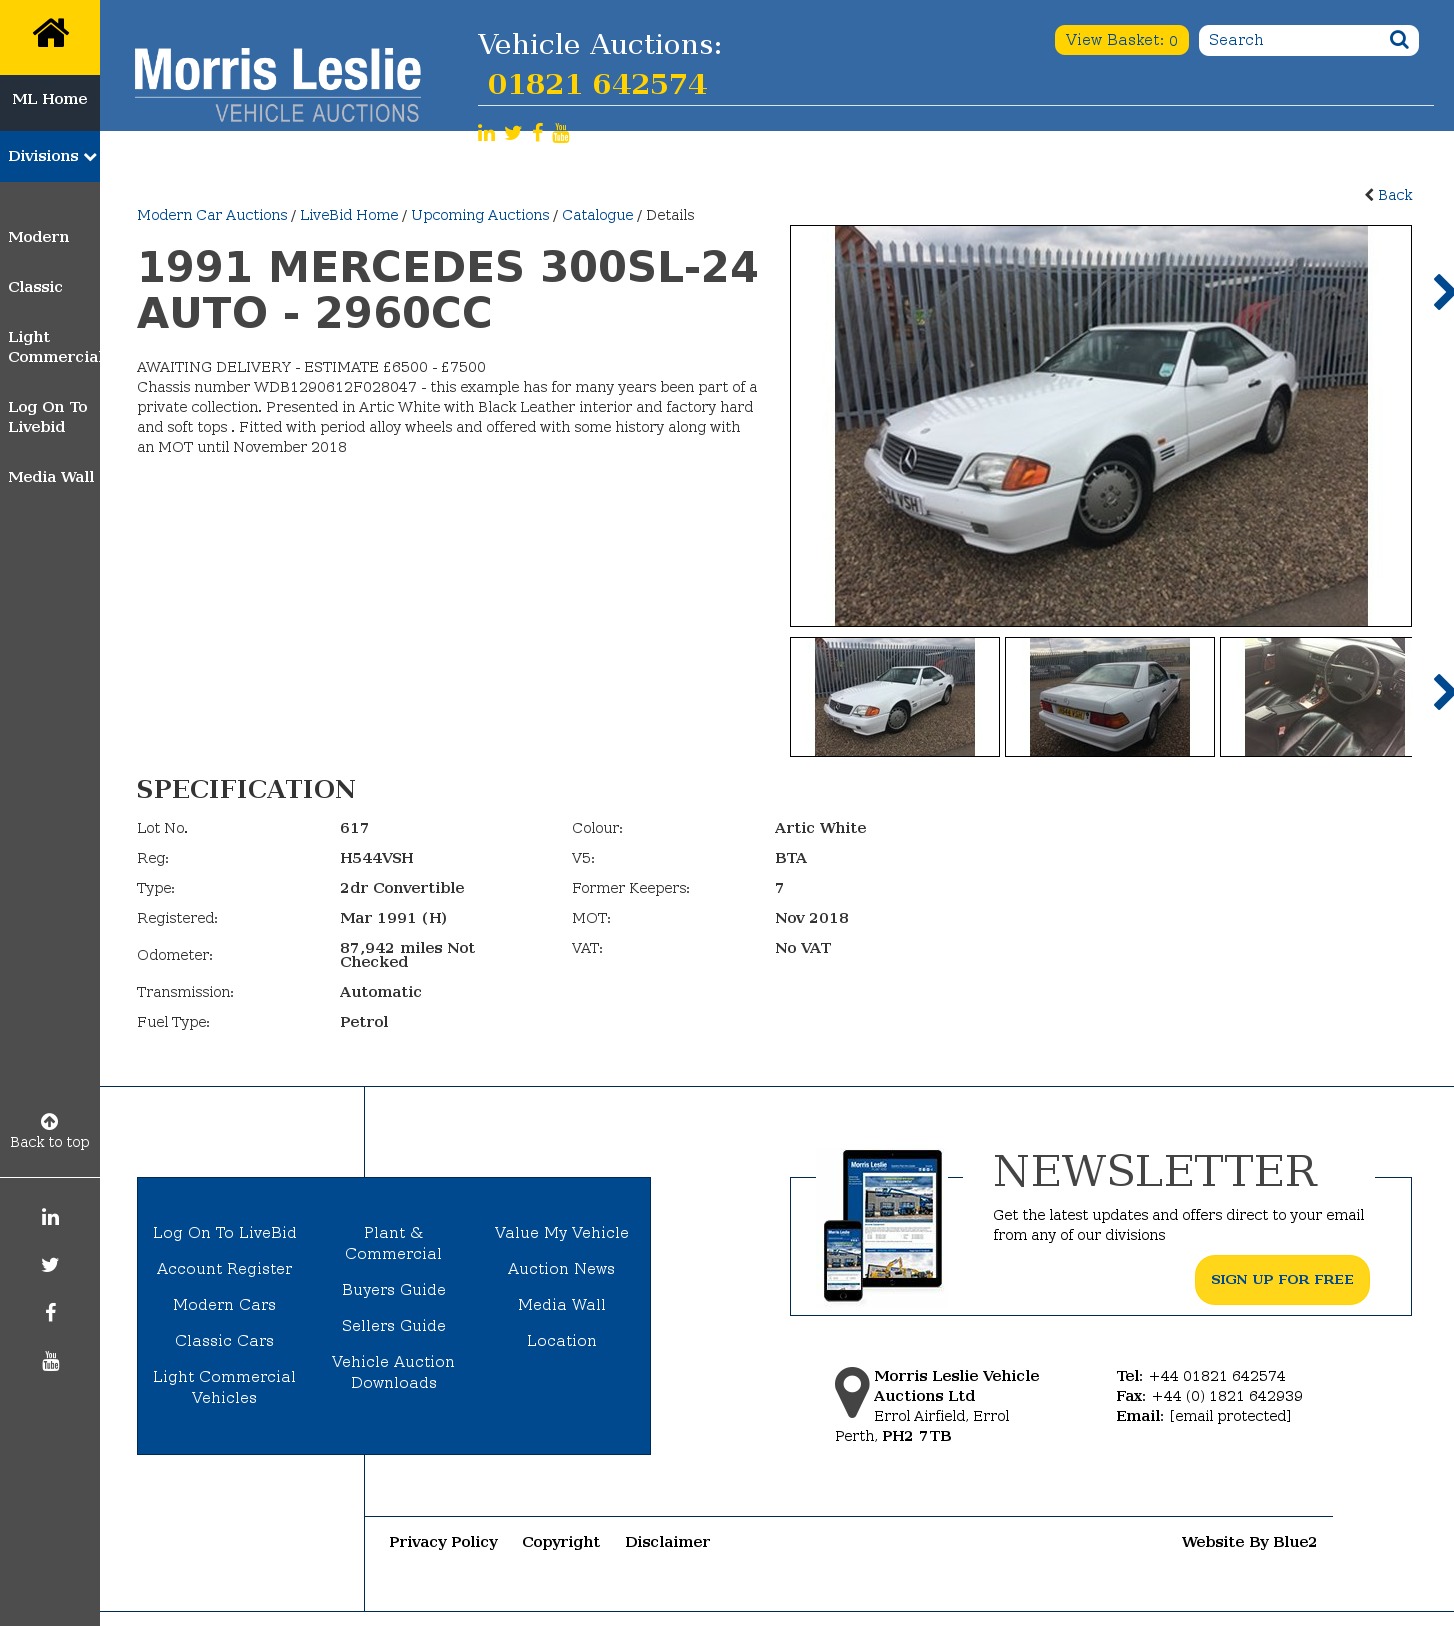
Task: Open Disclaimer link
Action: 667,1542
